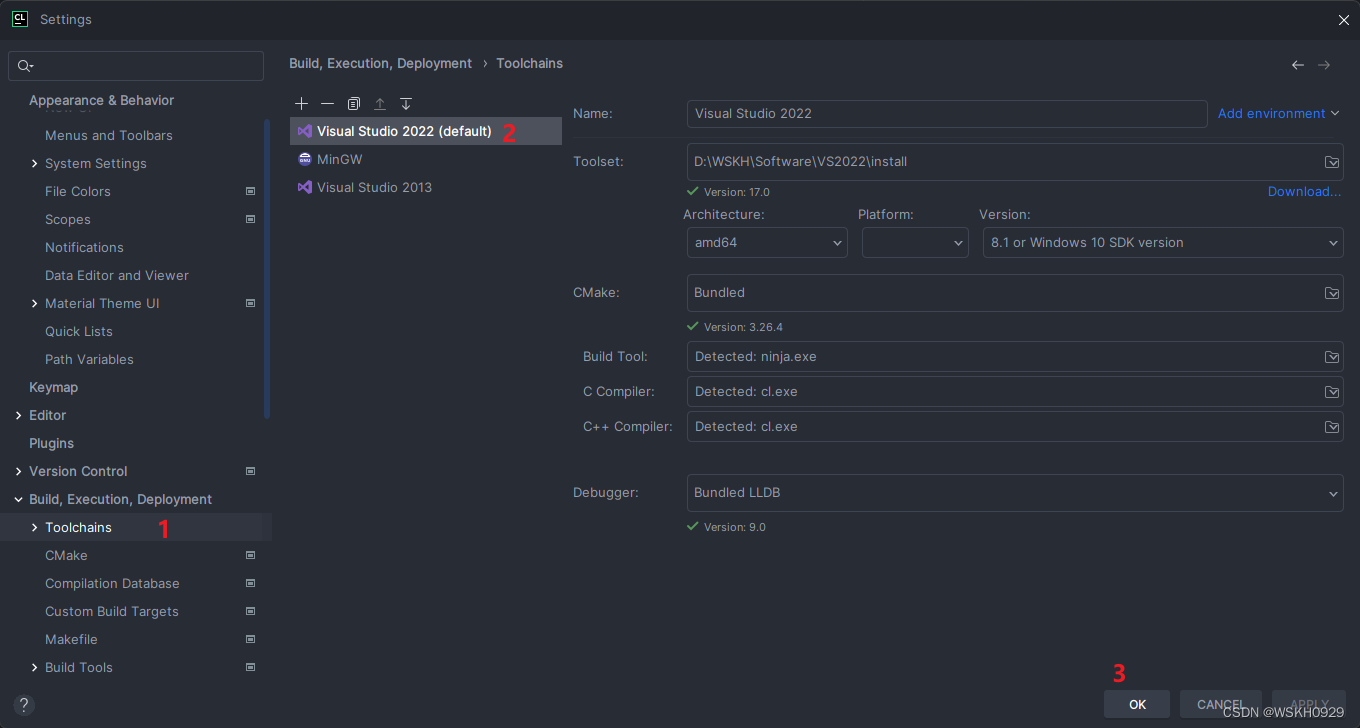Select Visual Studio 2013 toolchain
Image resolution: width=1360 pixels, height=728 pixels.
(426, 187)
